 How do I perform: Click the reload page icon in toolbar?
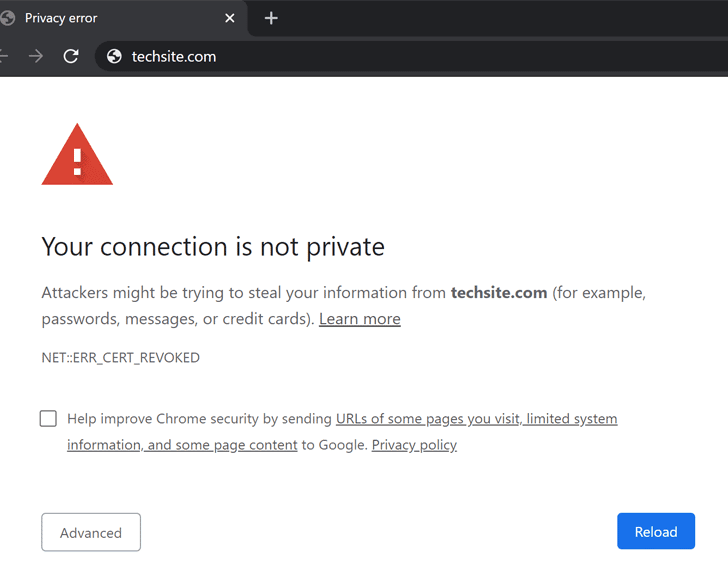coord(71,56)
